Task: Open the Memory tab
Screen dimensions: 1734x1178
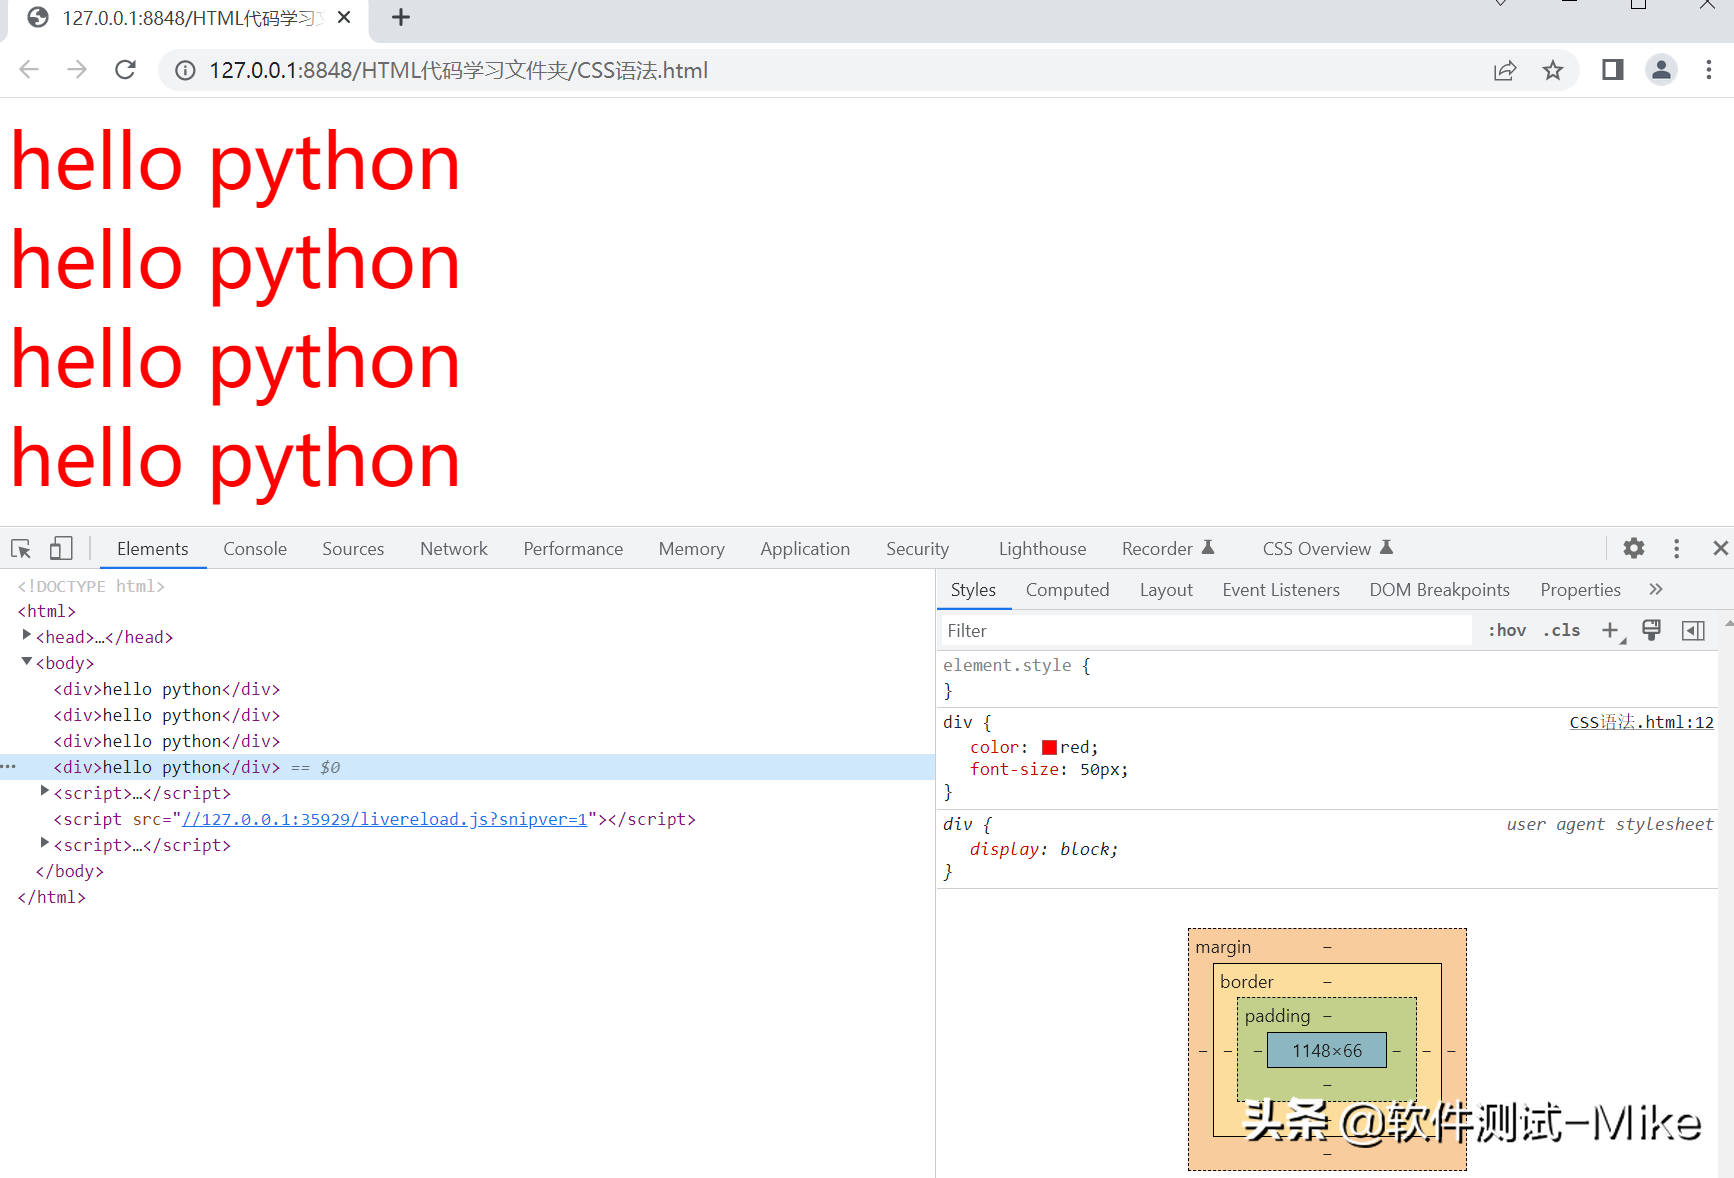Action: (692, 549)
